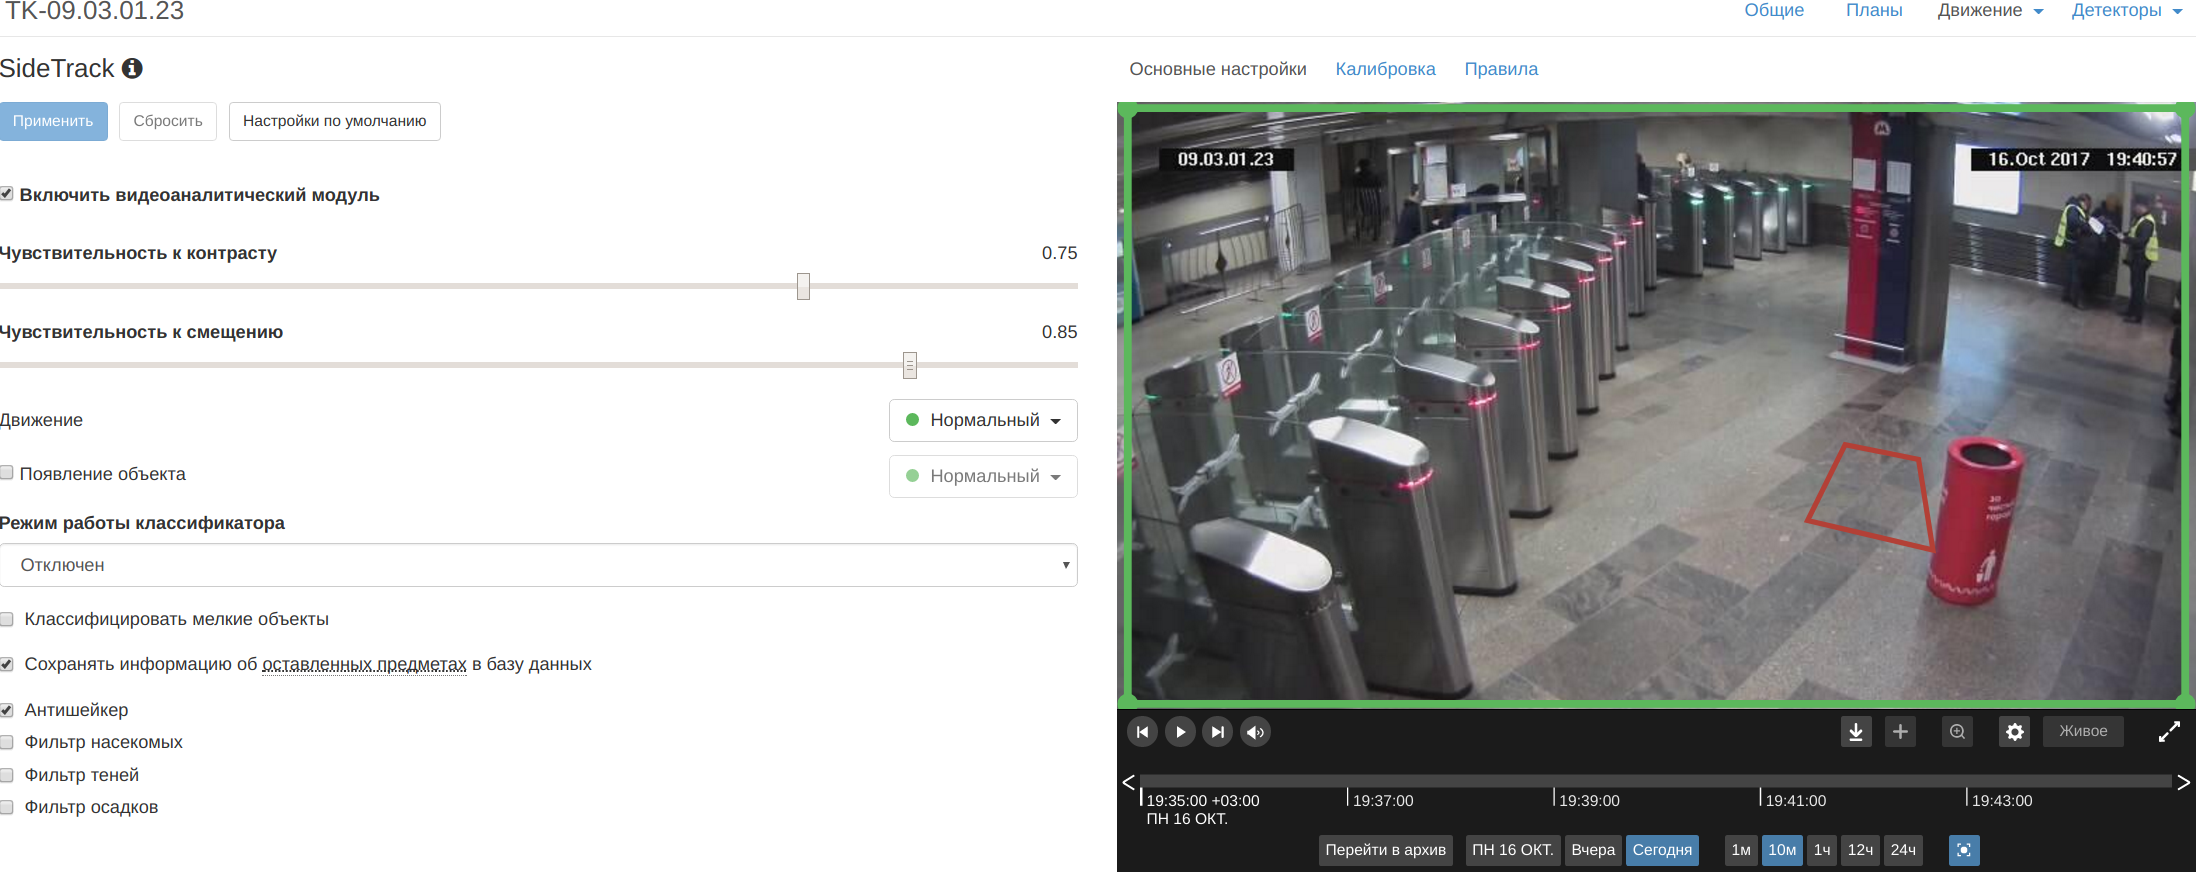
Task: Select ПН 16 ОКТ. date button
Action: (x=1512, y=850)
